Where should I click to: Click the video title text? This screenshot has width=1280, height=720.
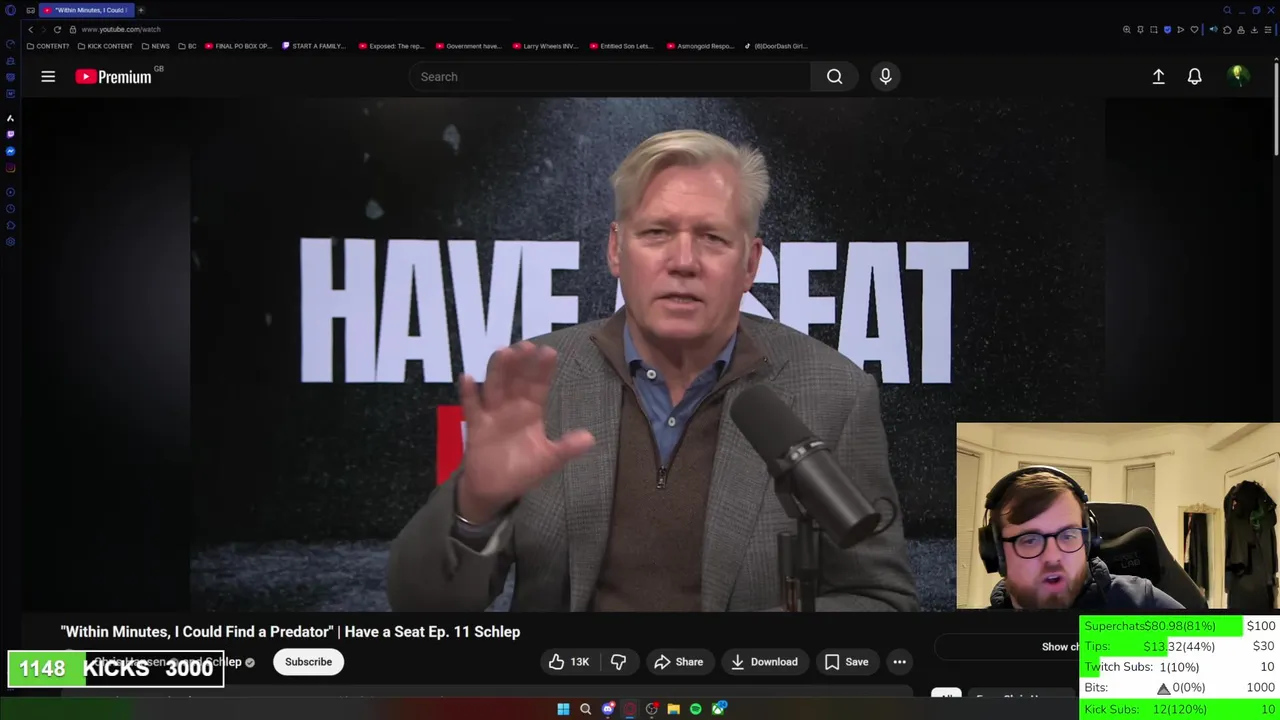[290, 631]
